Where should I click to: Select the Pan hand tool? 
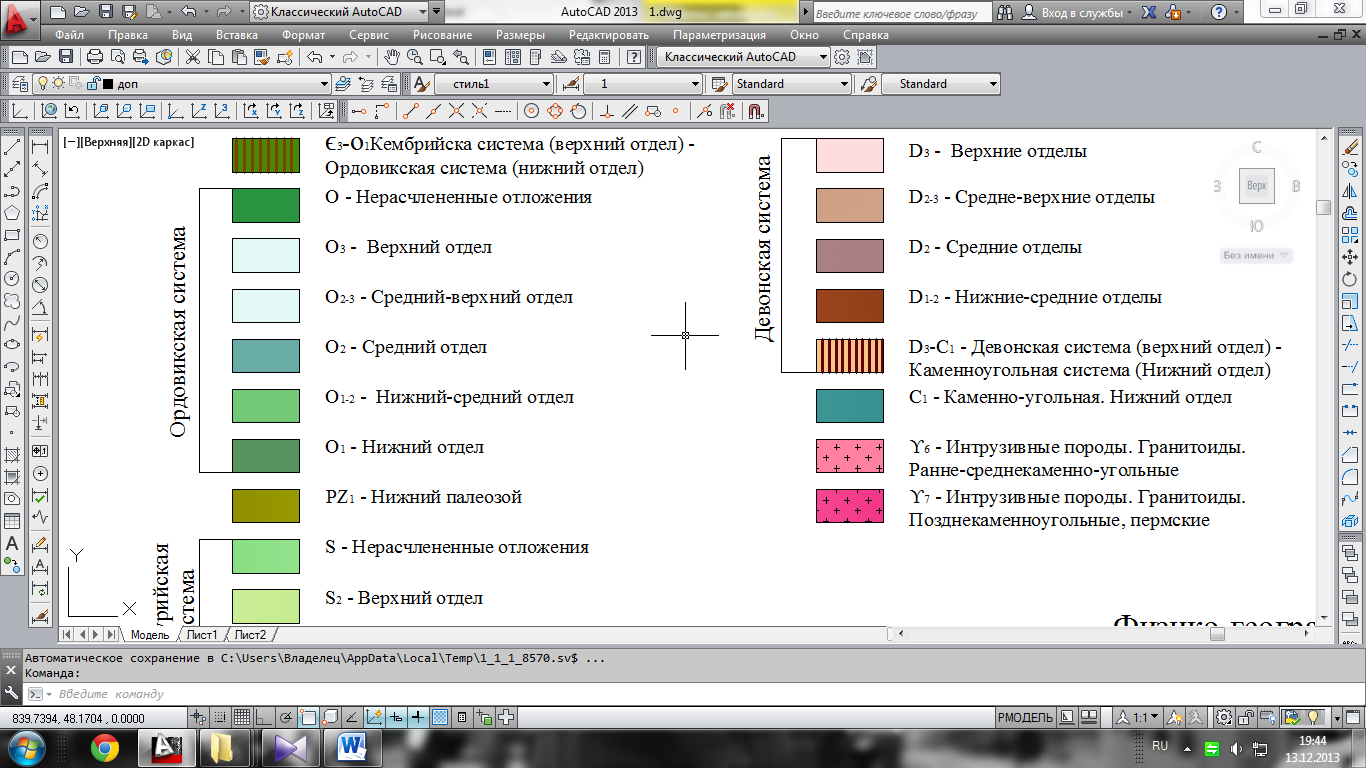(x=392, y=57)
